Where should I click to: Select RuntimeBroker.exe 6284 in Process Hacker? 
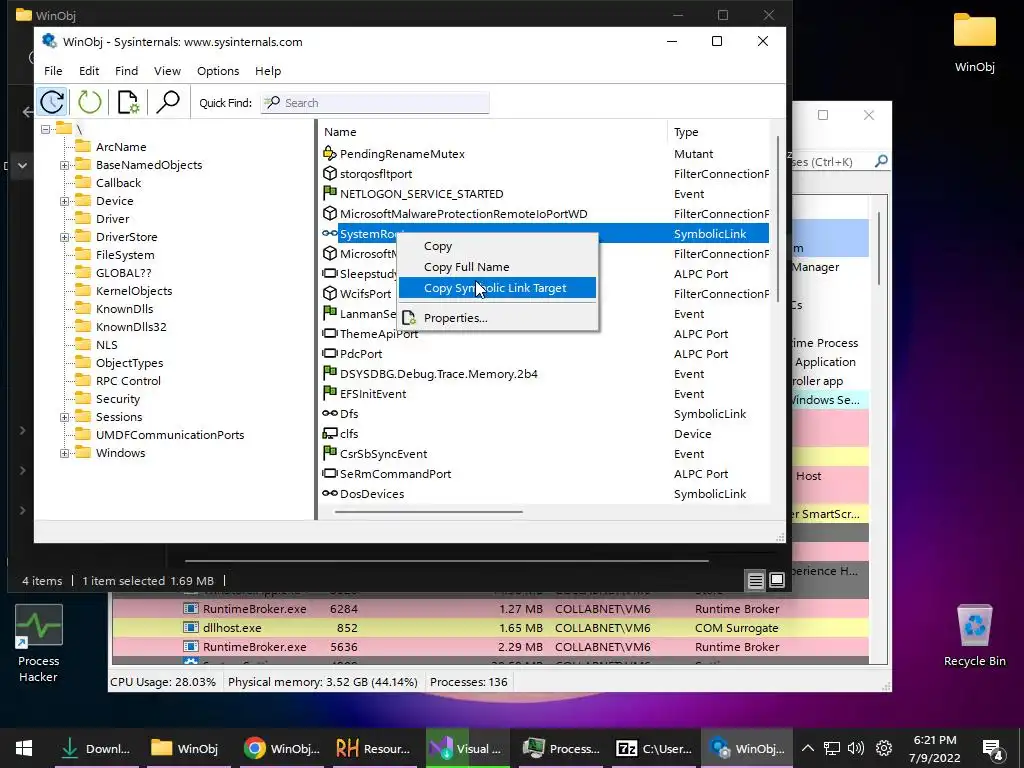(490, 609)
